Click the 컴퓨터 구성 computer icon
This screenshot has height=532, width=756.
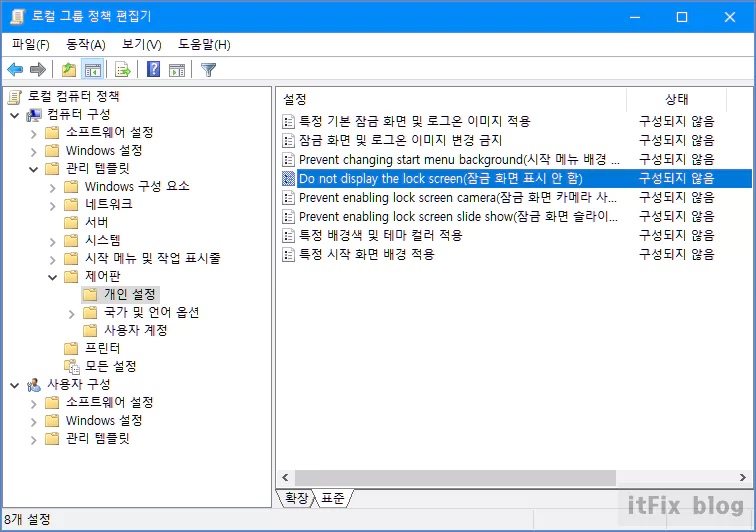pyautogui.click(x=34, y=115)
